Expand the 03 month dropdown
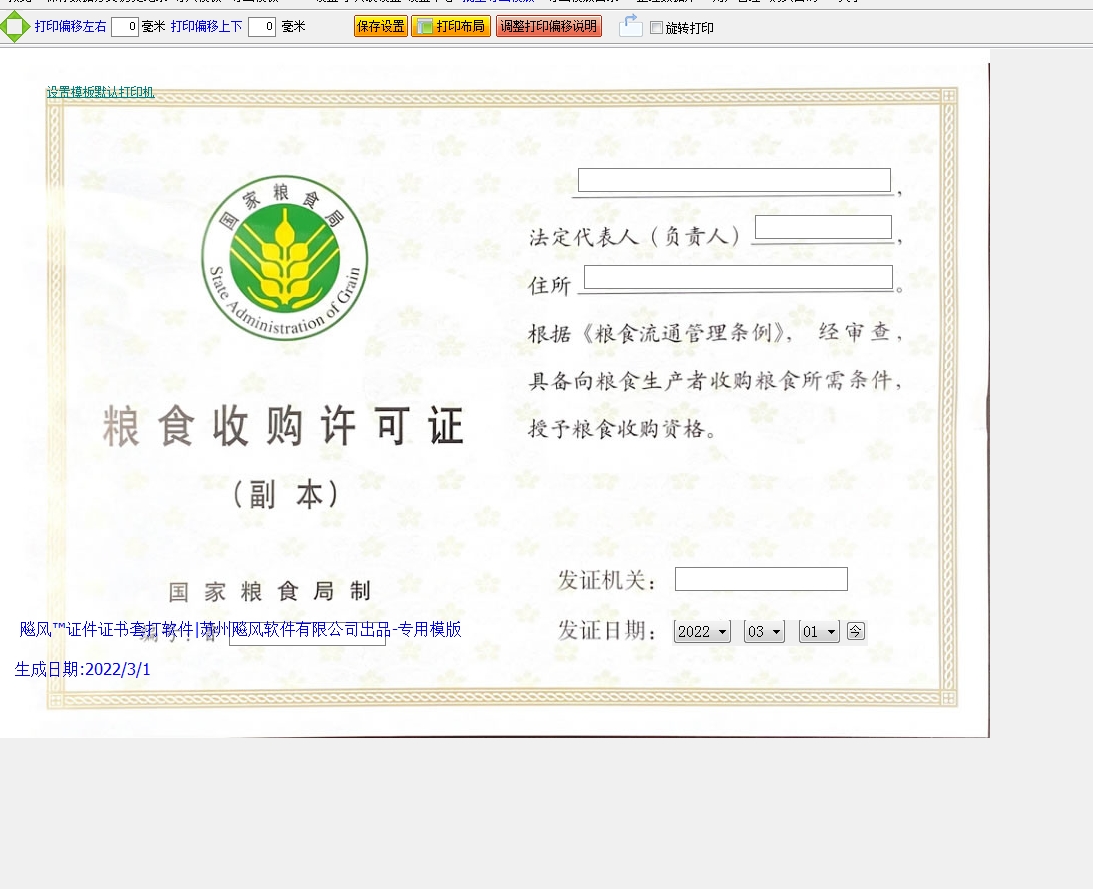Screen dimensions: 1093x889 [x=764, y=632]
